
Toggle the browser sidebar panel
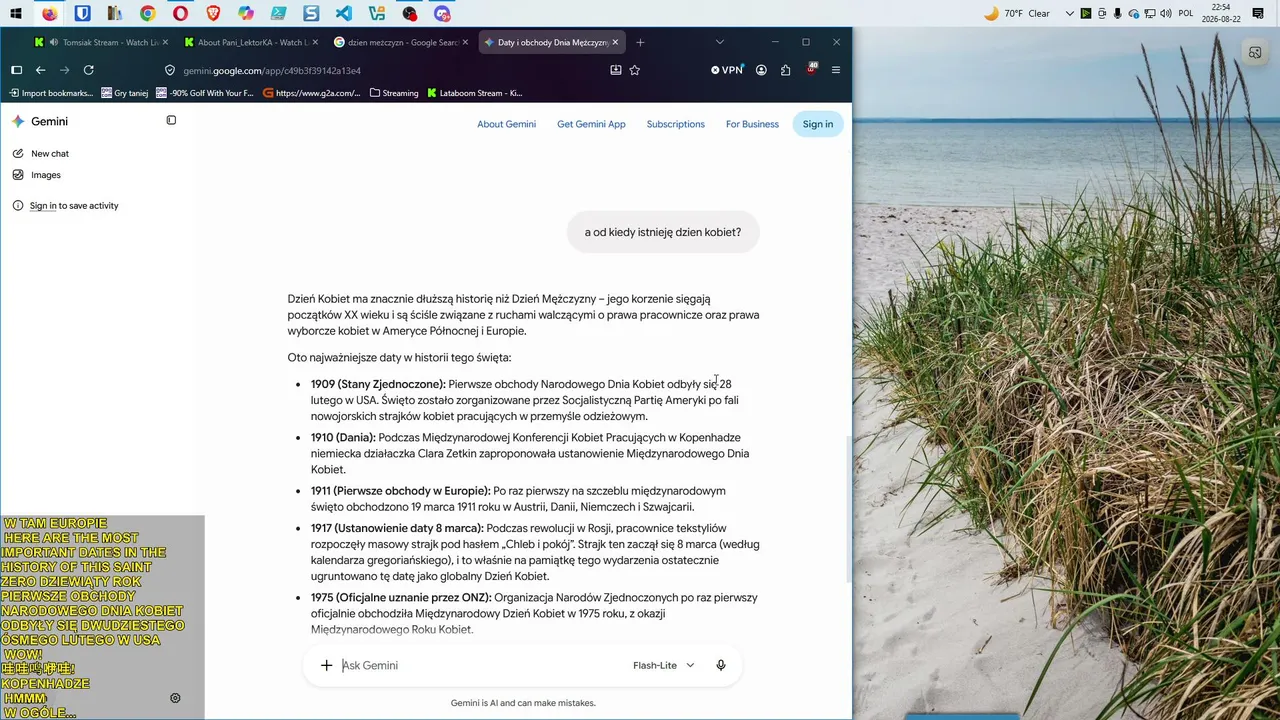coord(16,70)
